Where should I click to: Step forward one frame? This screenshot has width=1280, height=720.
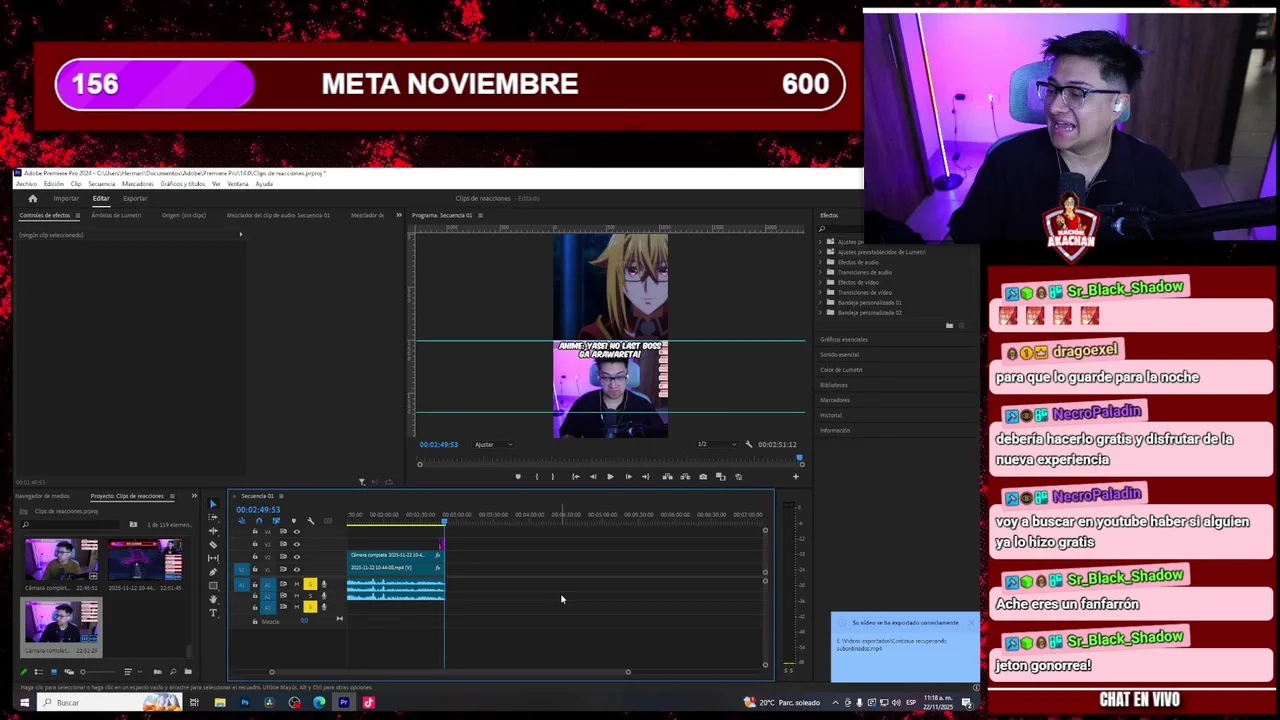(628, 477)
